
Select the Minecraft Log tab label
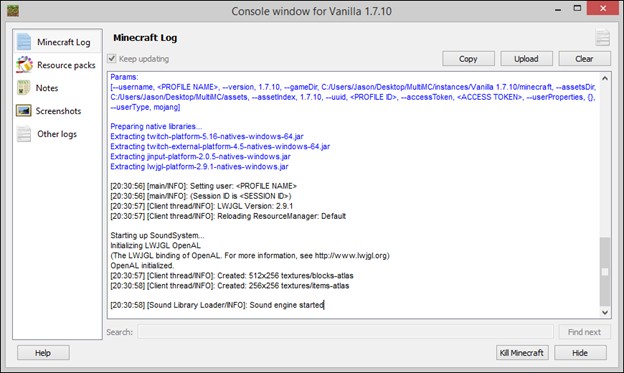click(x=64, y=42)
